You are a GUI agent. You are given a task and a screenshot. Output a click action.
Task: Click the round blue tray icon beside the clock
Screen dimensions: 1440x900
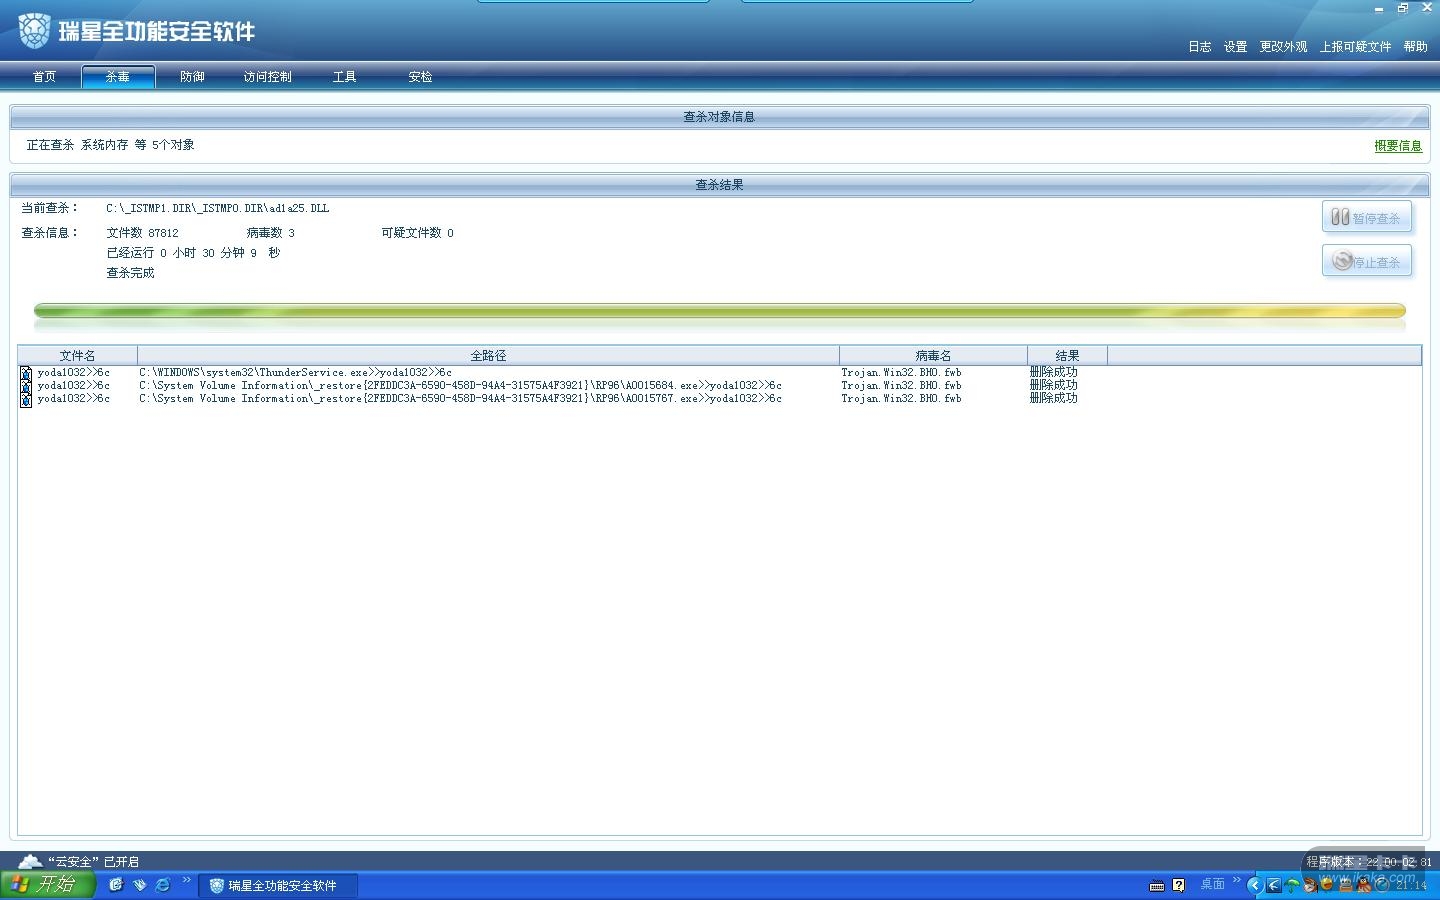(1382, 885)
